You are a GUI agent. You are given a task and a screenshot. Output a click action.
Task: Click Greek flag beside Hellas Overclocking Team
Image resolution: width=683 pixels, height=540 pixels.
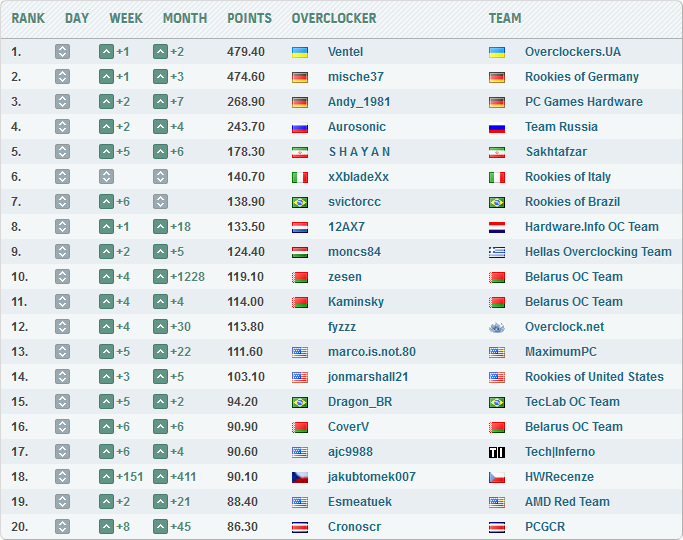tap(496, 252)
